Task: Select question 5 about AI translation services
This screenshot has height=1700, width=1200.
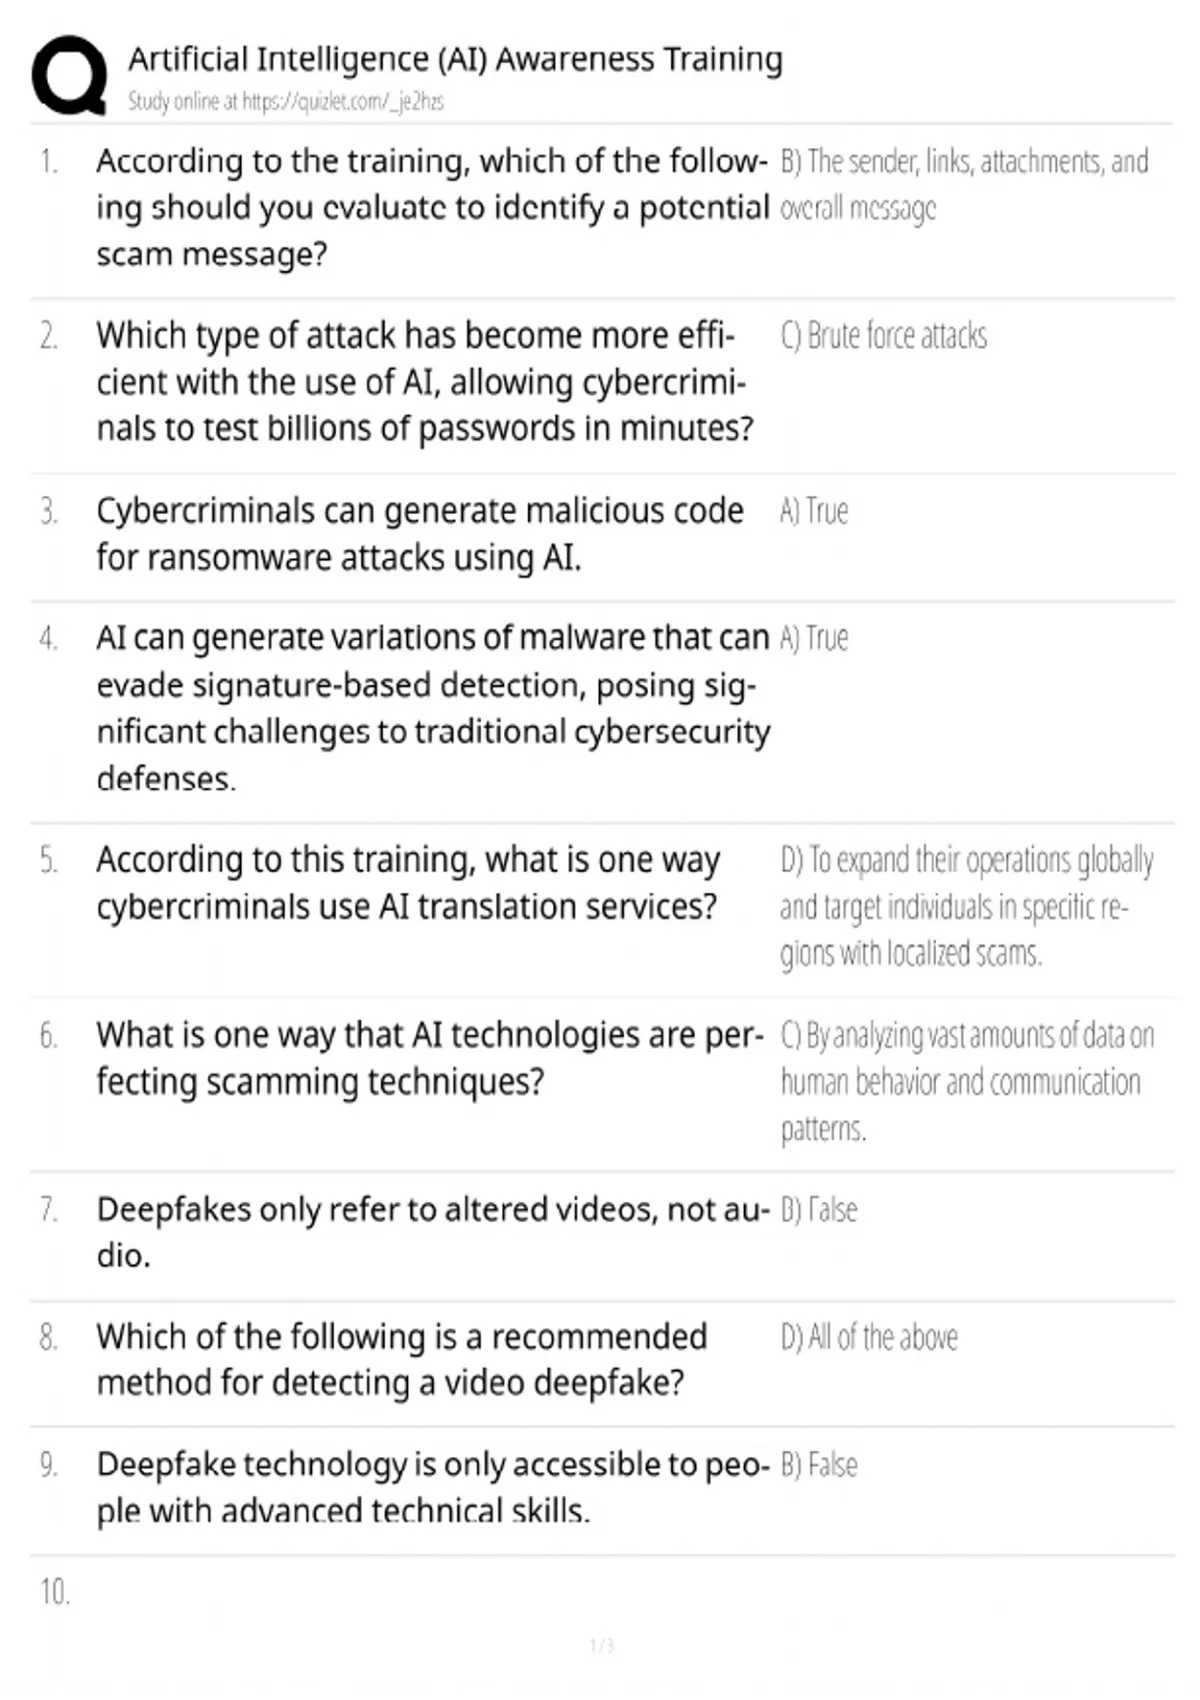Action: [408, 883]
